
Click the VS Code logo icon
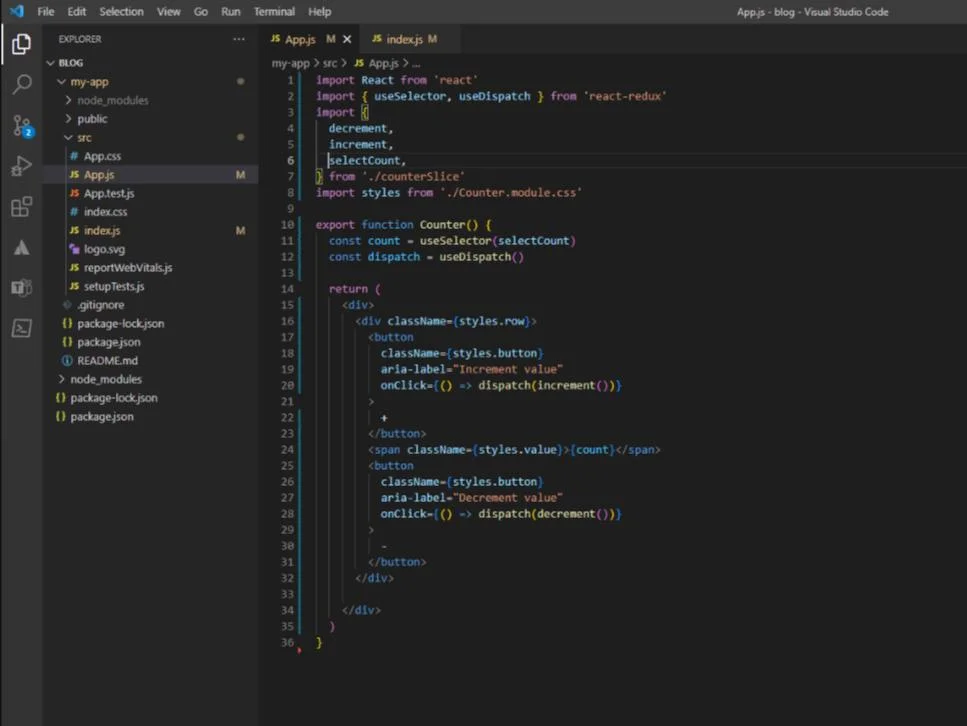point(17,11)
